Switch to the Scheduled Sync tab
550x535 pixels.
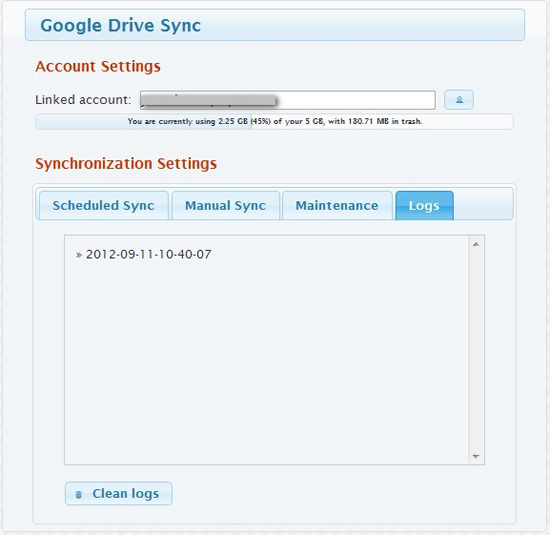(x=103, y=206)
